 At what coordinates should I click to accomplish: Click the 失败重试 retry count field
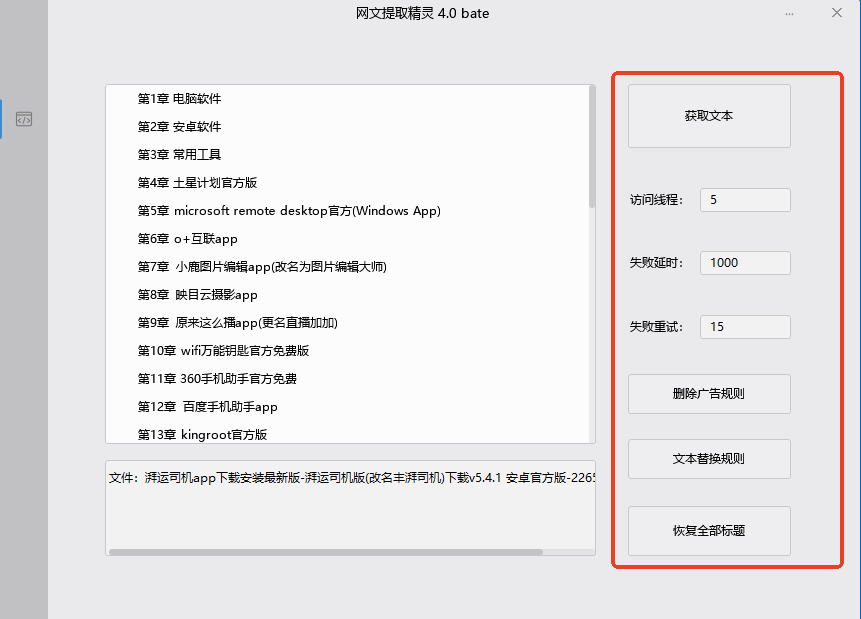[x=744, y=326]
